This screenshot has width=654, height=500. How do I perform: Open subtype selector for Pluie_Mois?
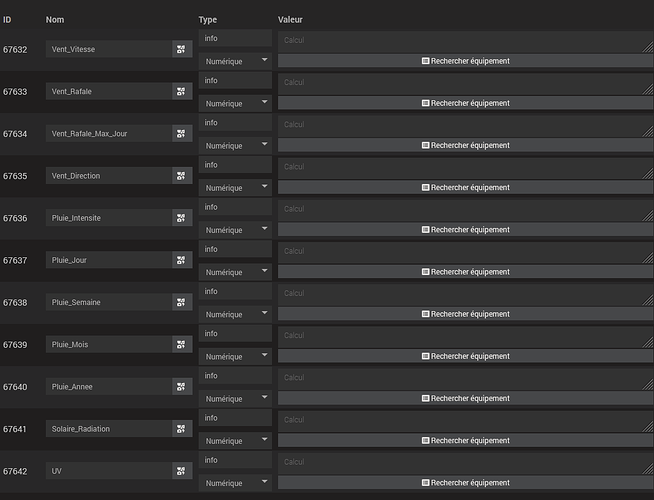coord(235,356)
